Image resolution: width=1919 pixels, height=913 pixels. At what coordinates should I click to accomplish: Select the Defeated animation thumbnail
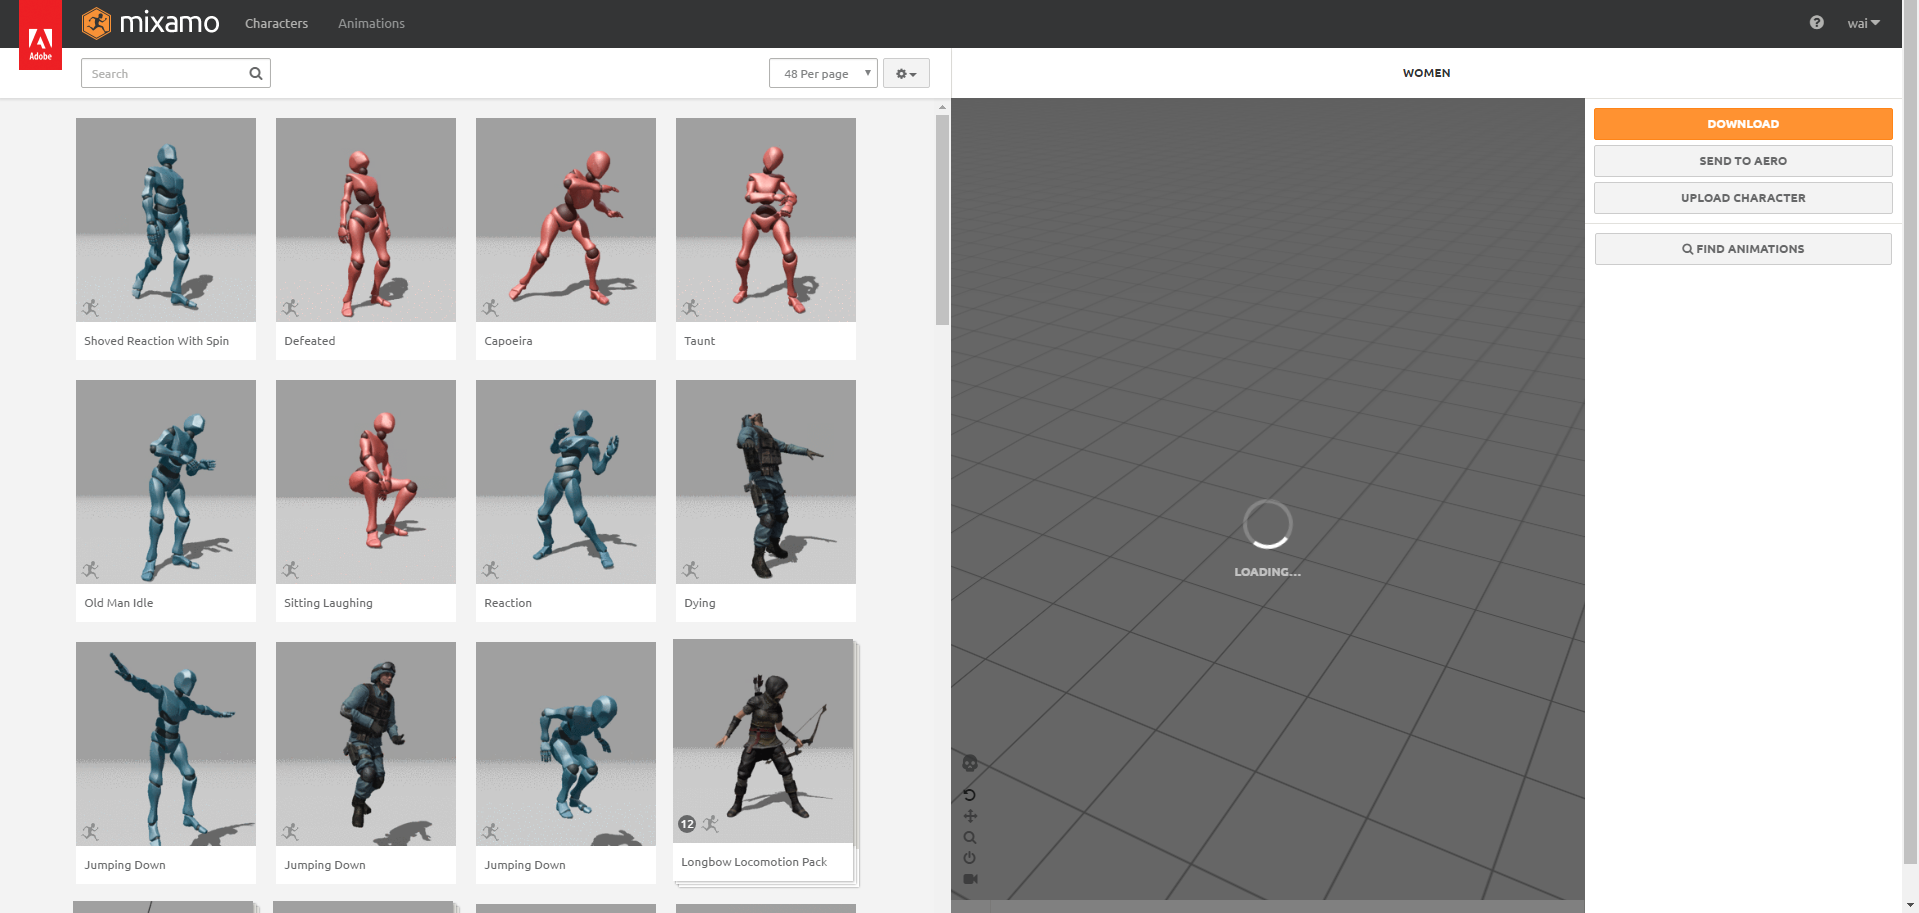click(x=366, y=220)
